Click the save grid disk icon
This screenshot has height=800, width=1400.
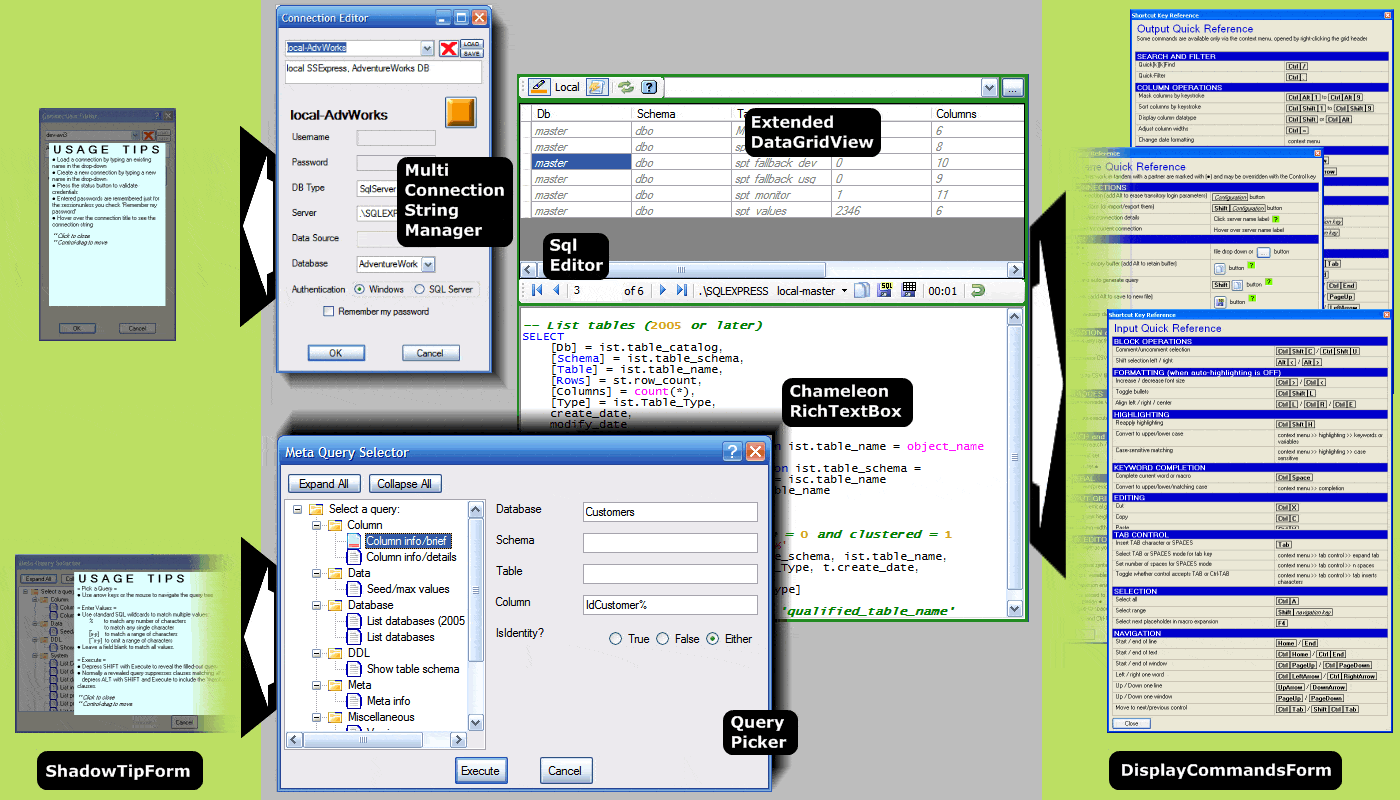point(909,290)
